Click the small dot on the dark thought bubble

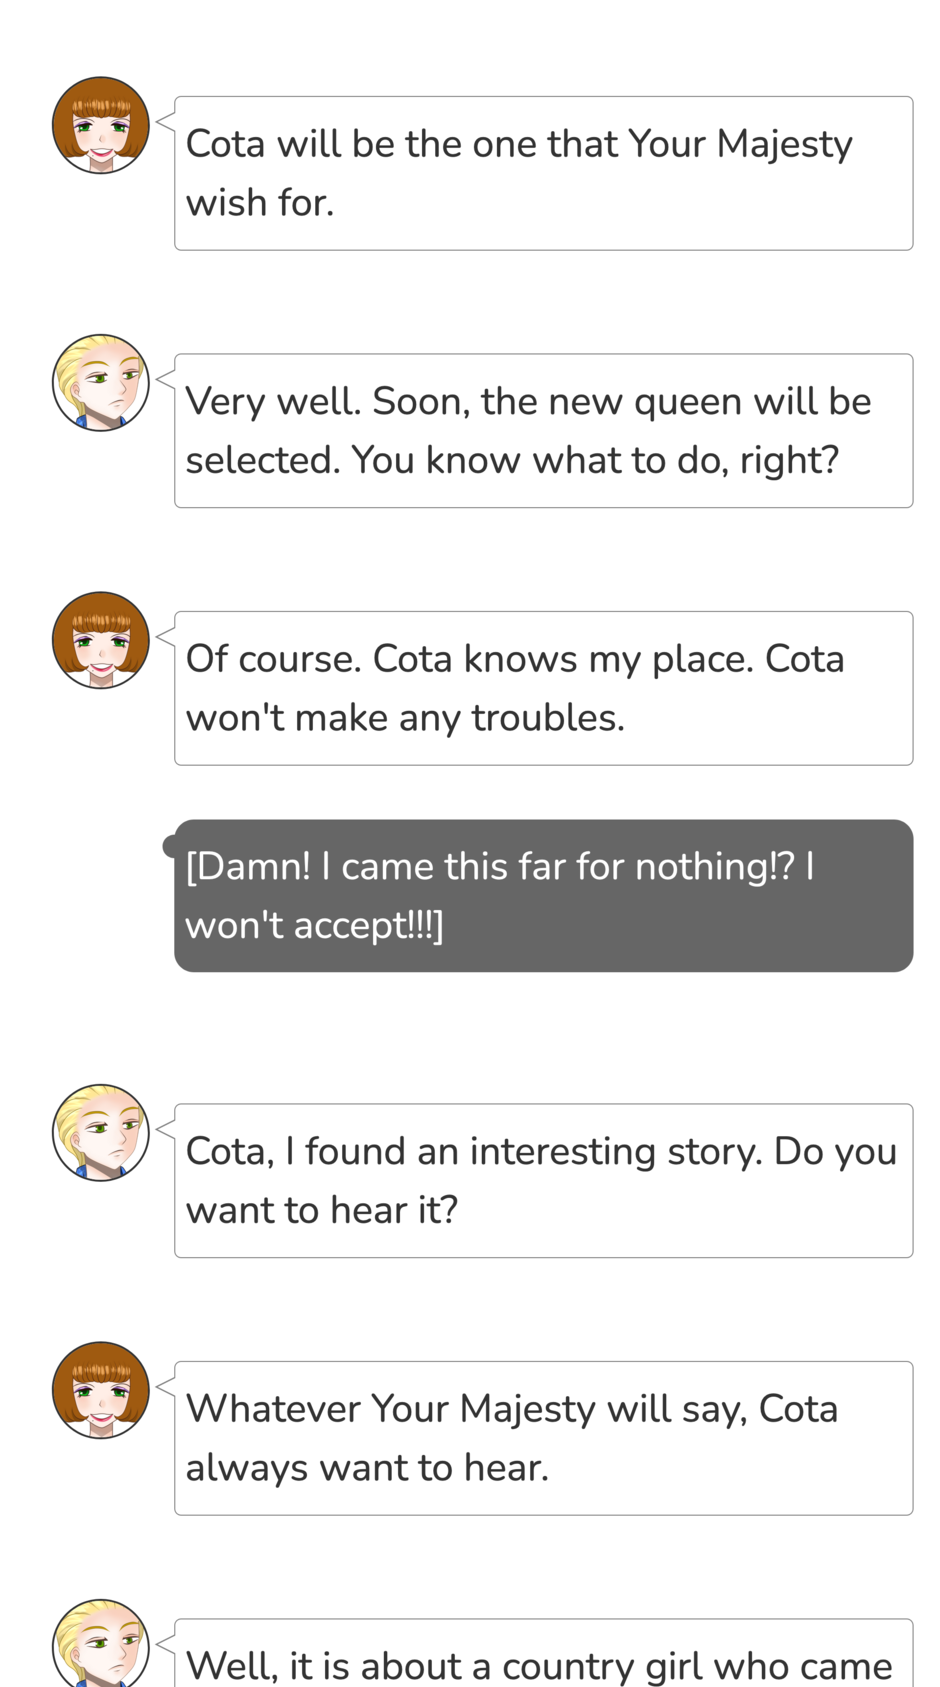[x=171, y=847]
